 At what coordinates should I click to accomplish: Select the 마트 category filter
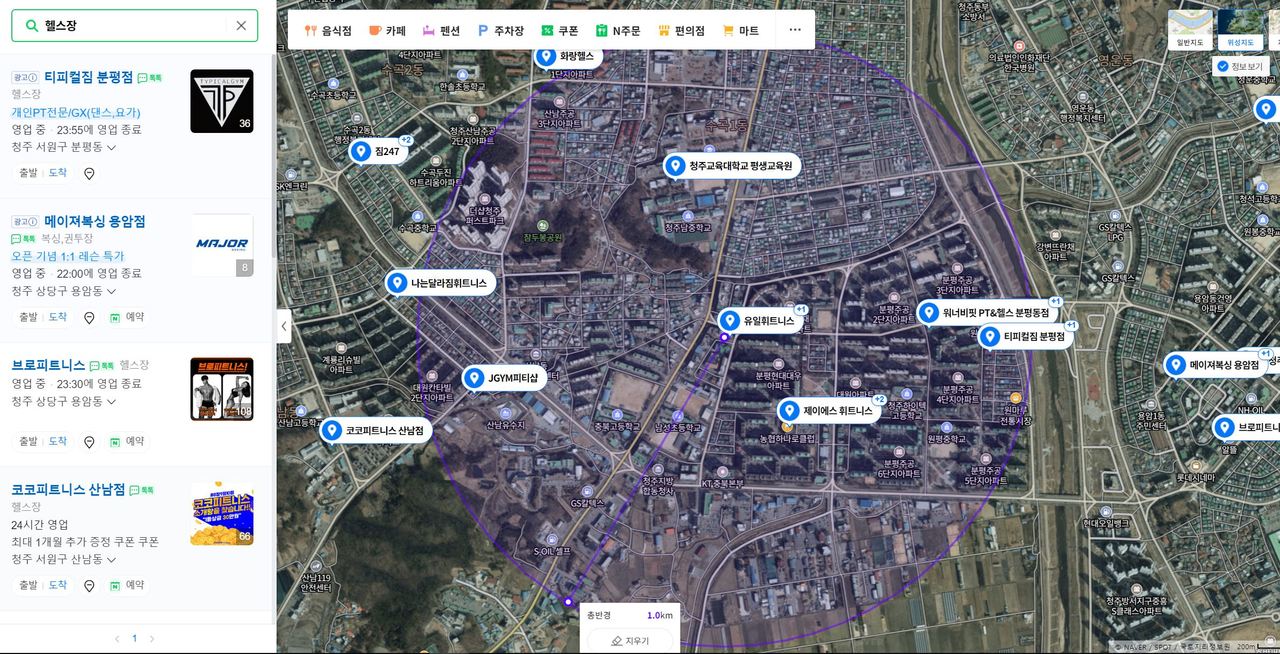click(x=740, y=31)
